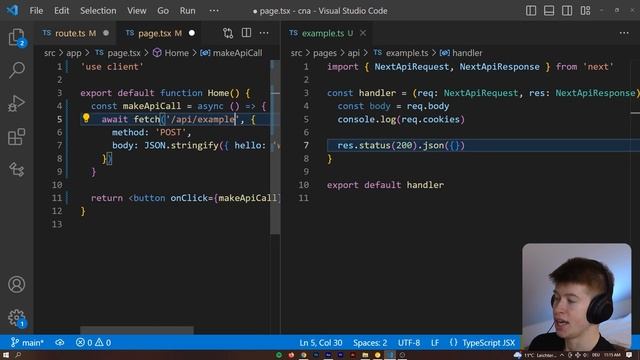Screen dimensions: 640x360
Task: Change end of line sequence LF
Action: pyautogui.click(x=435, y=343)
